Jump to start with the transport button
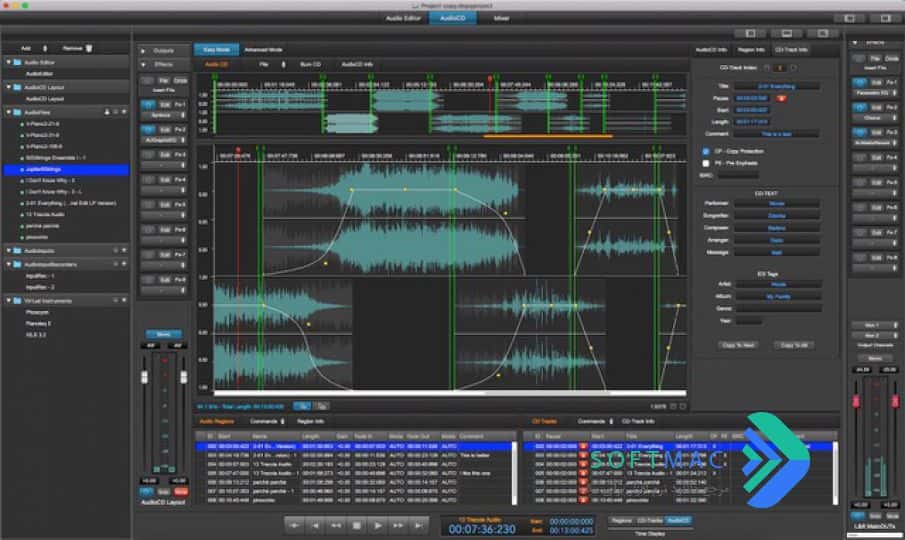The width and height of the screenshot is (905, 540). tap(294, 526)
